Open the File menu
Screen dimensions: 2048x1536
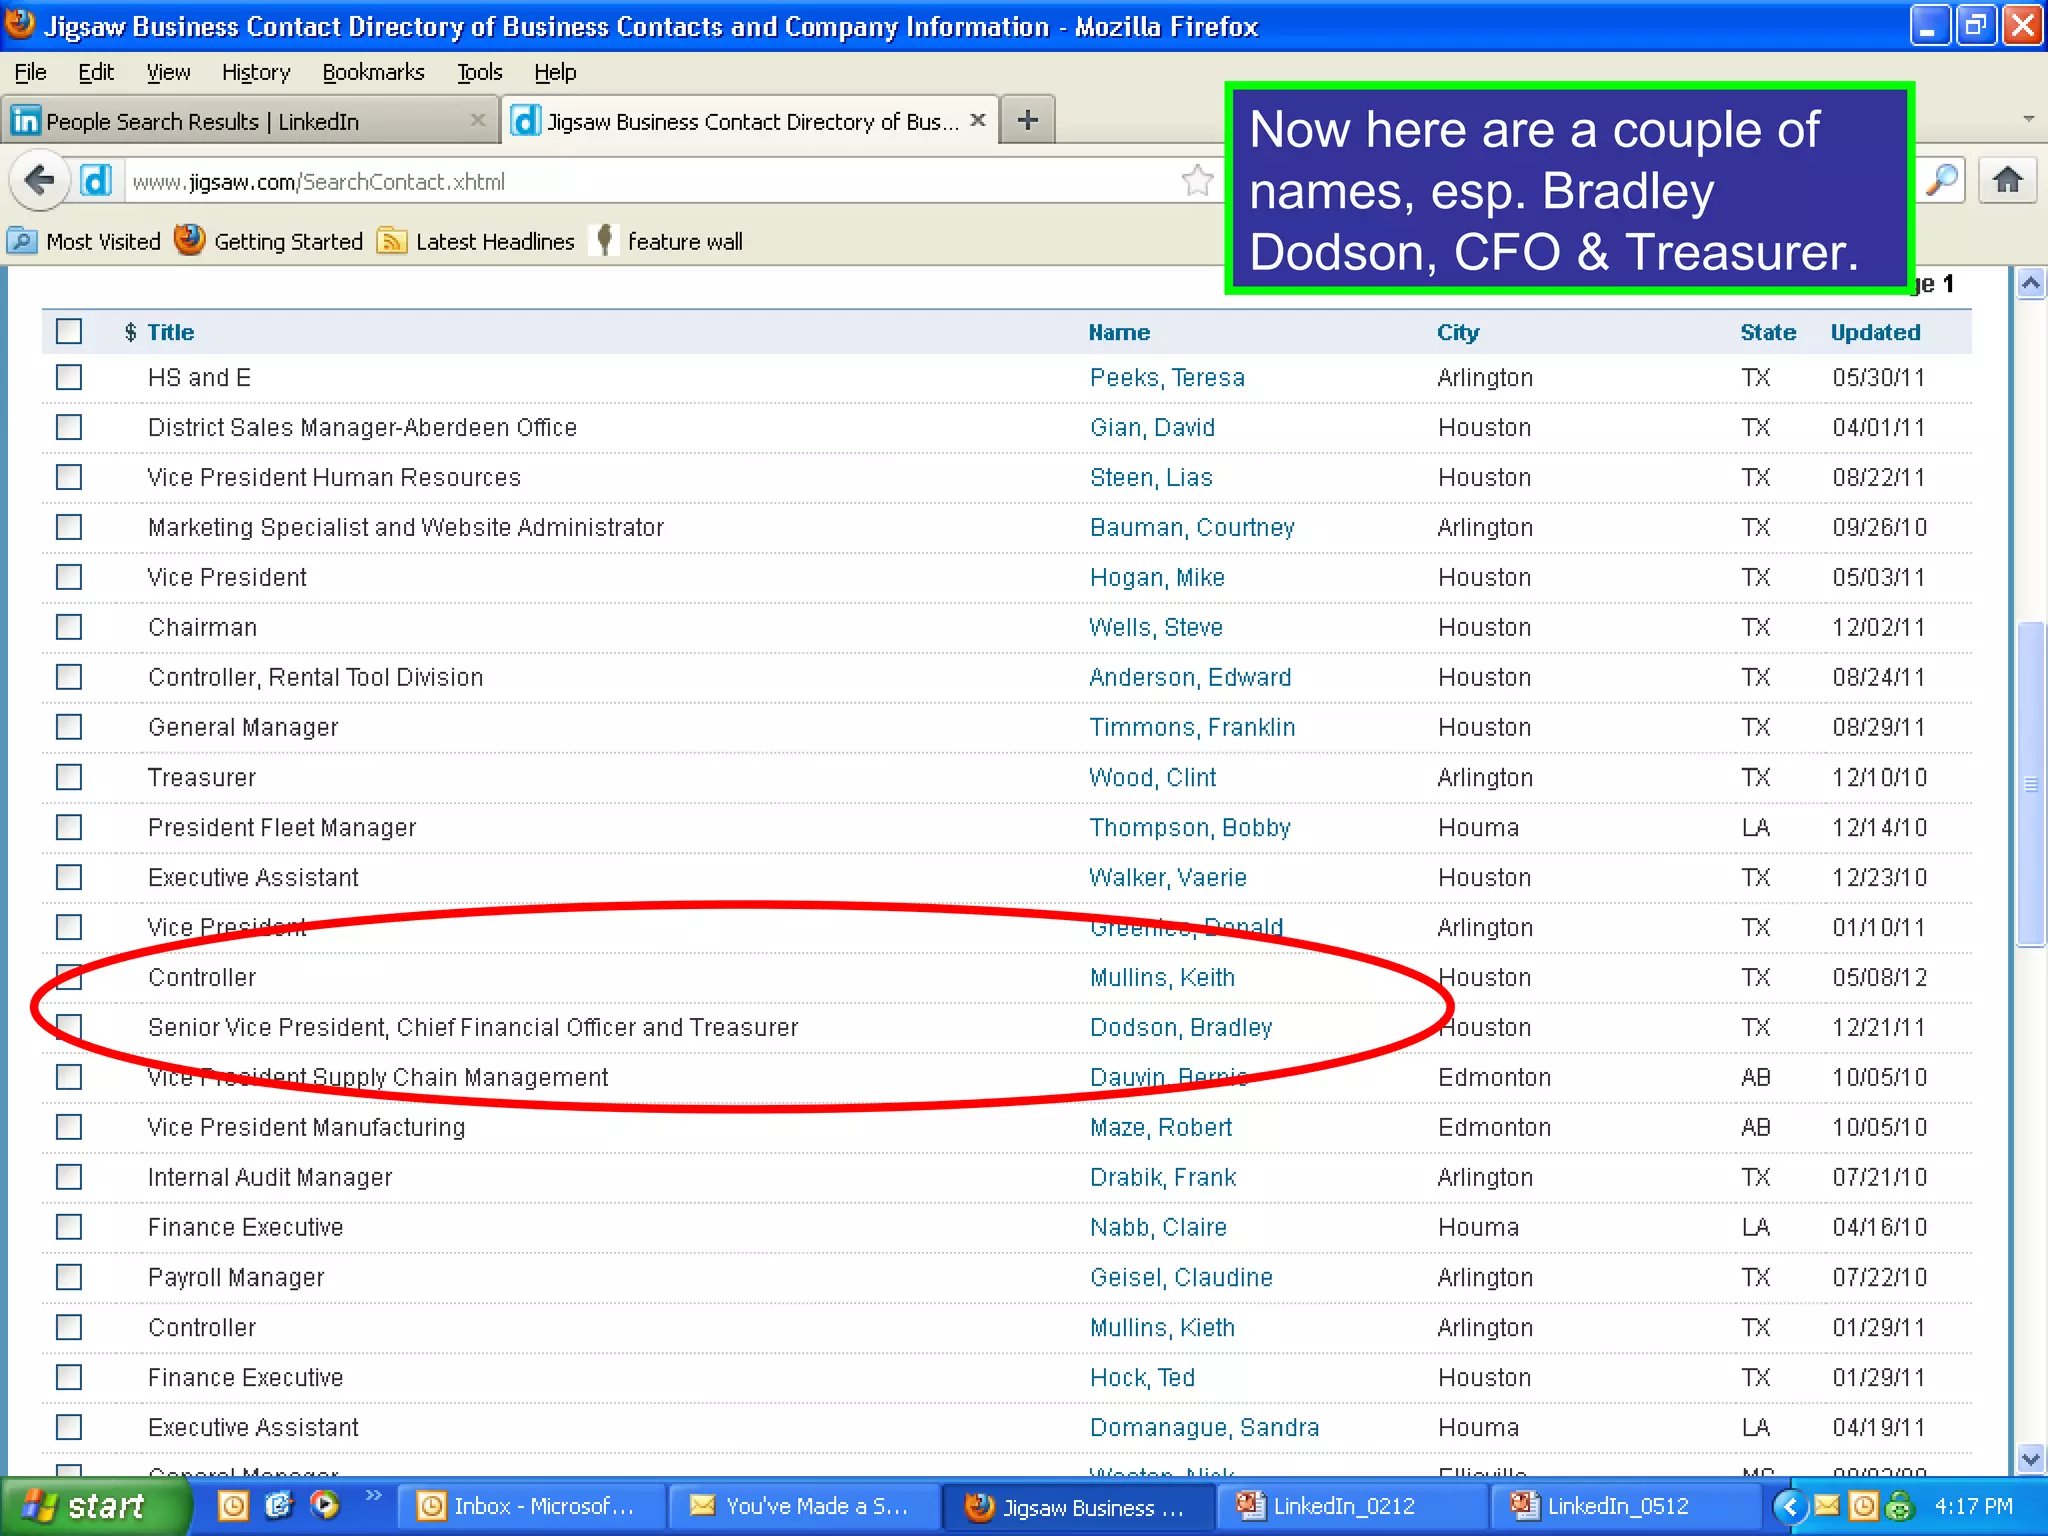[x=31, y=72]
